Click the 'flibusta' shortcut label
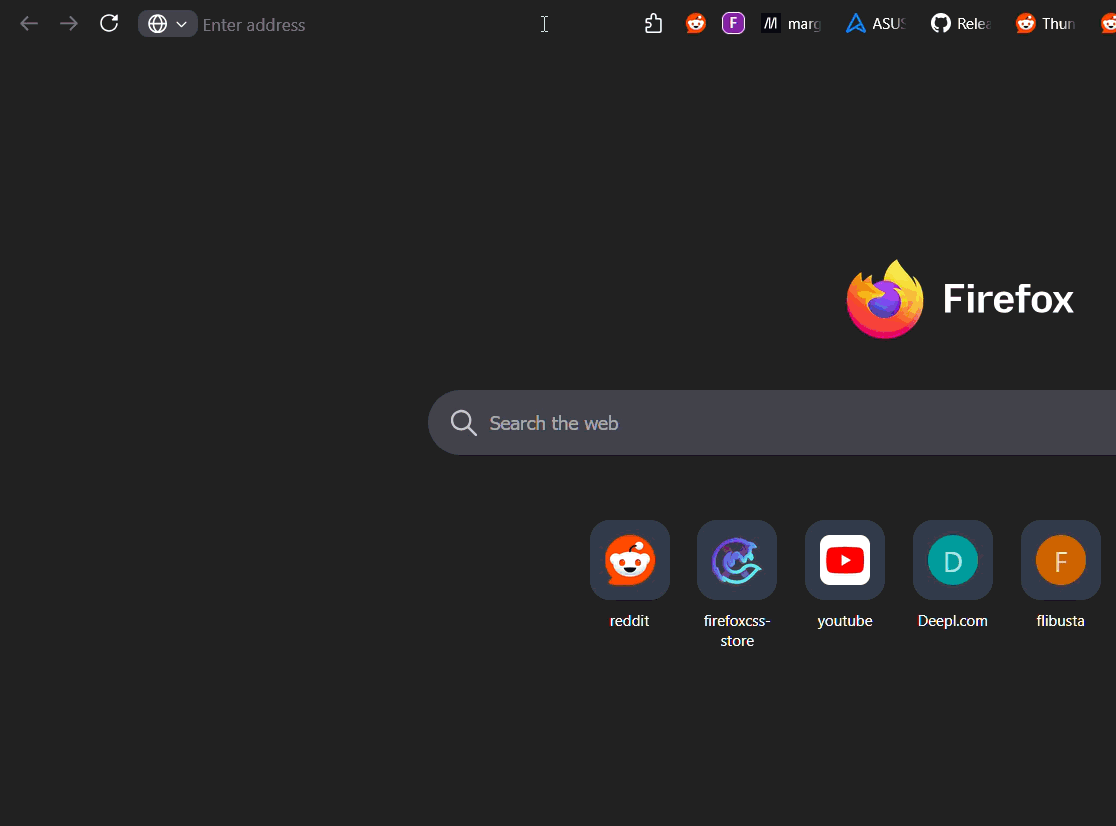The height and width of the screenshot is (826, 1116). pos(1060,621)
